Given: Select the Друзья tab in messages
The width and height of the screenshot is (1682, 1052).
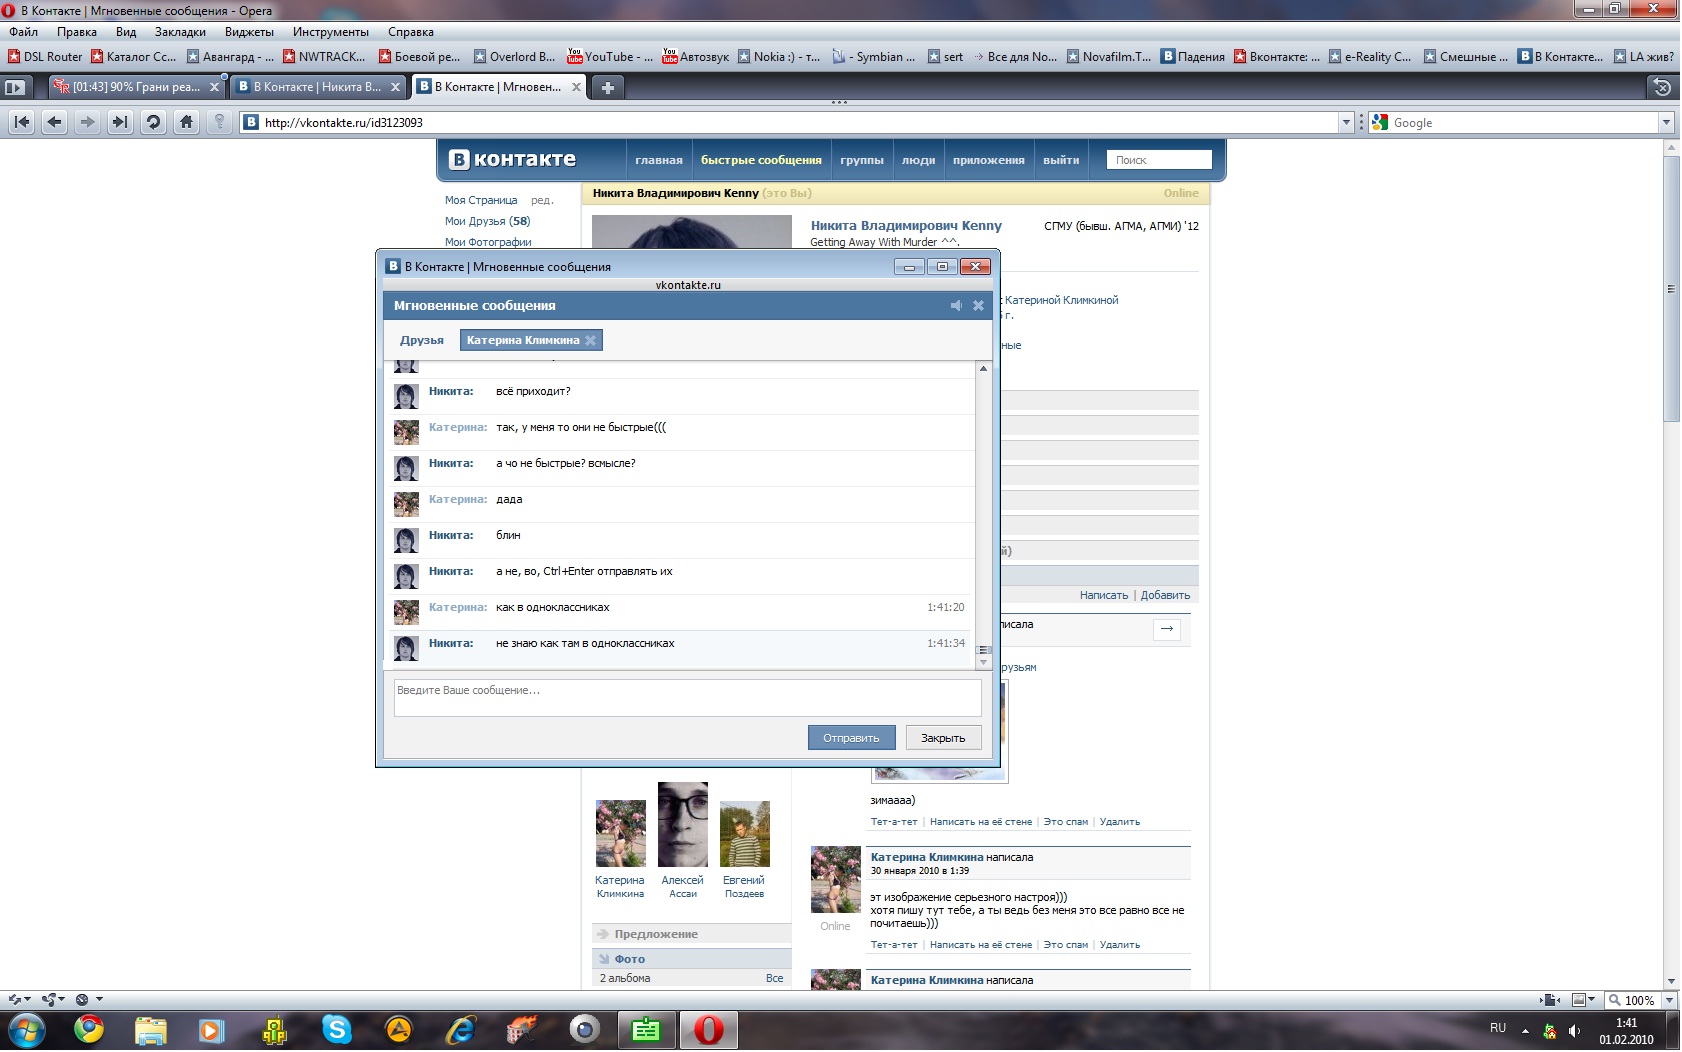Looking at the screenshot, I should 422,340.
